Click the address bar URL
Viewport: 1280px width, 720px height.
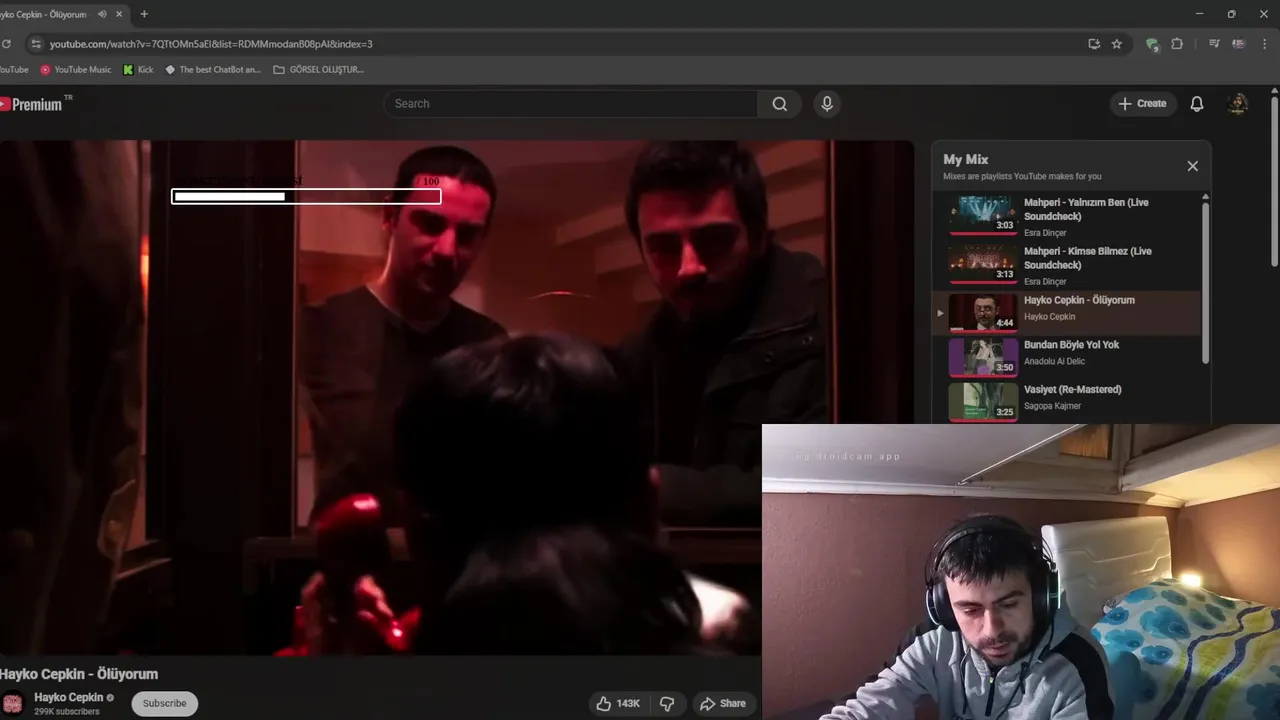point(211,44)
